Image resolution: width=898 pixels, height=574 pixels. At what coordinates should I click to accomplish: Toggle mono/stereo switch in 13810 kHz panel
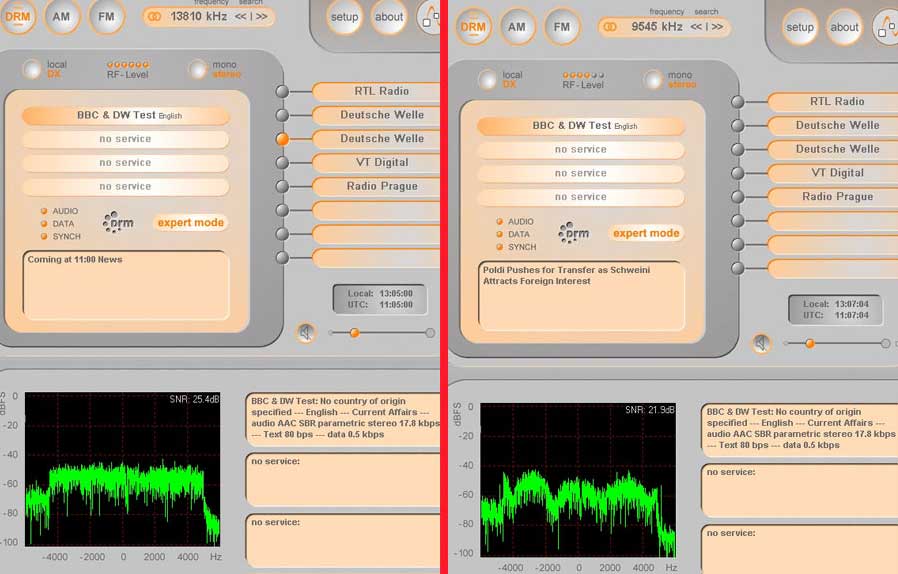pos(198,69)
